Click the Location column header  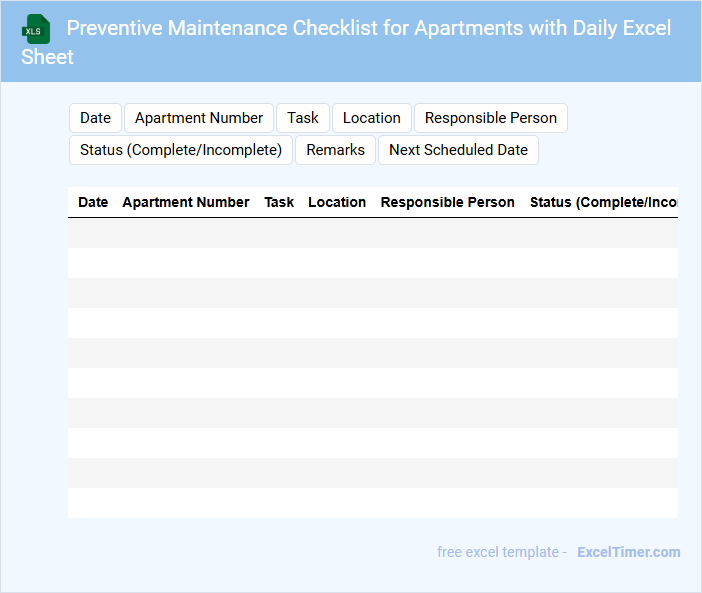pos(337,202)
